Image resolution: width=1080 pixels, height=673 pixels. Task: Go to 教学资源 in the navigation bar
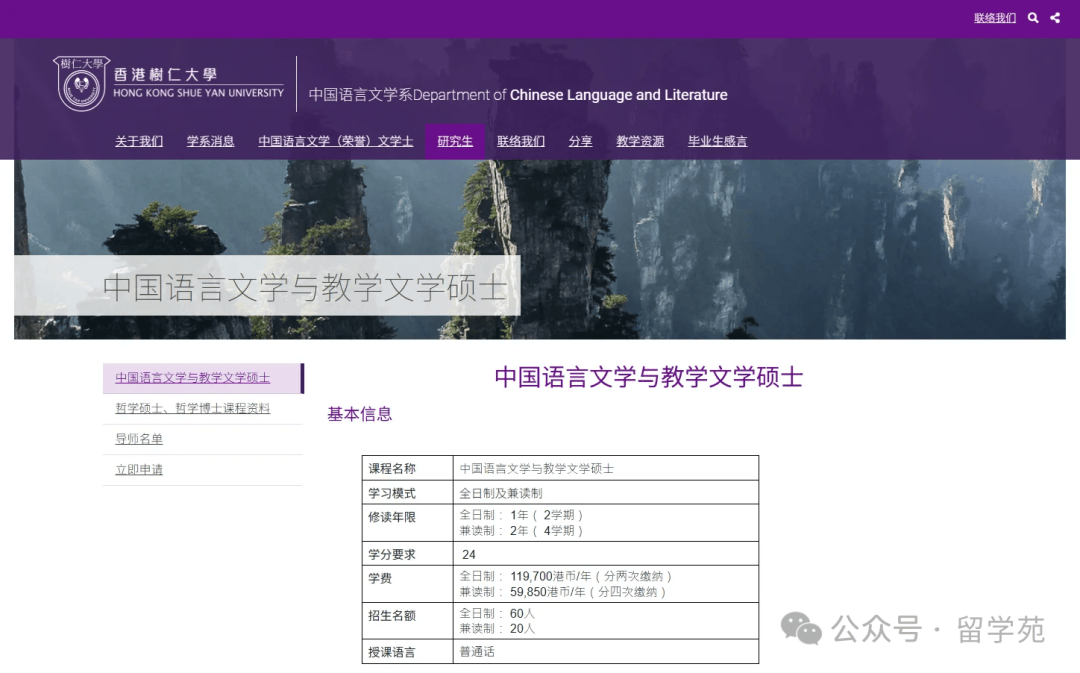640,141
